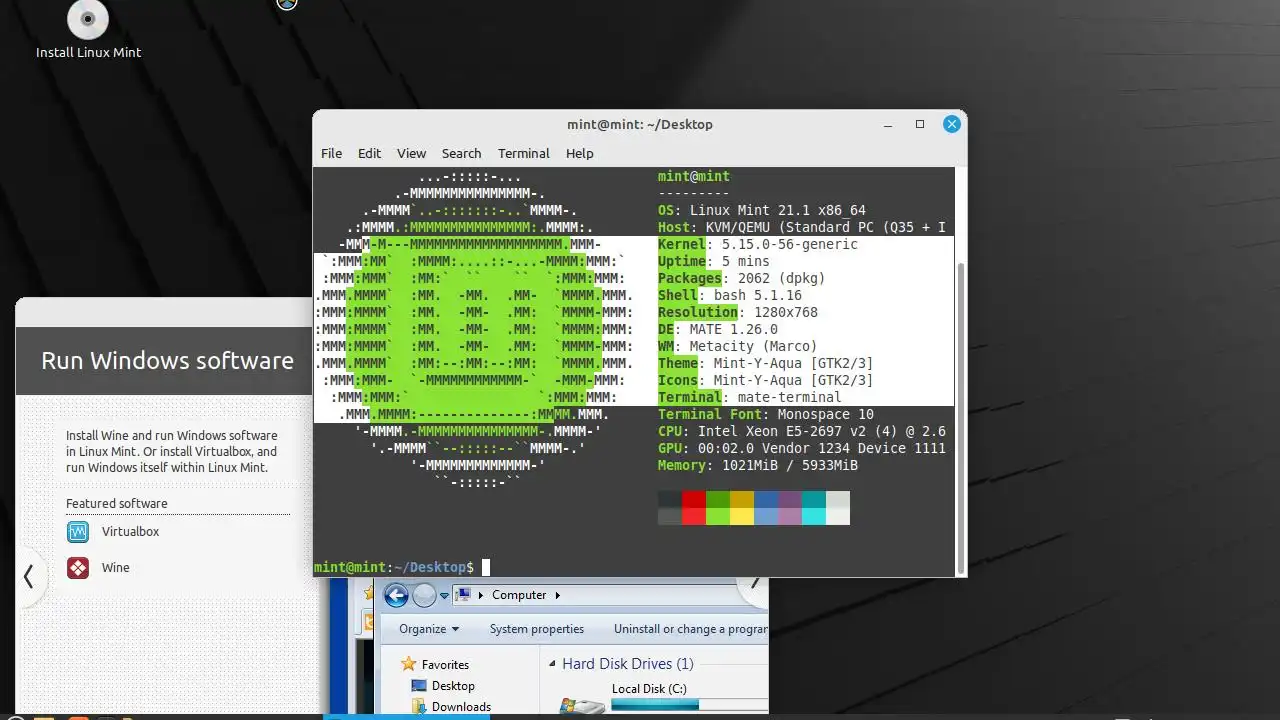Click the 'Run Windows software' slide heading

pos(167,361)
